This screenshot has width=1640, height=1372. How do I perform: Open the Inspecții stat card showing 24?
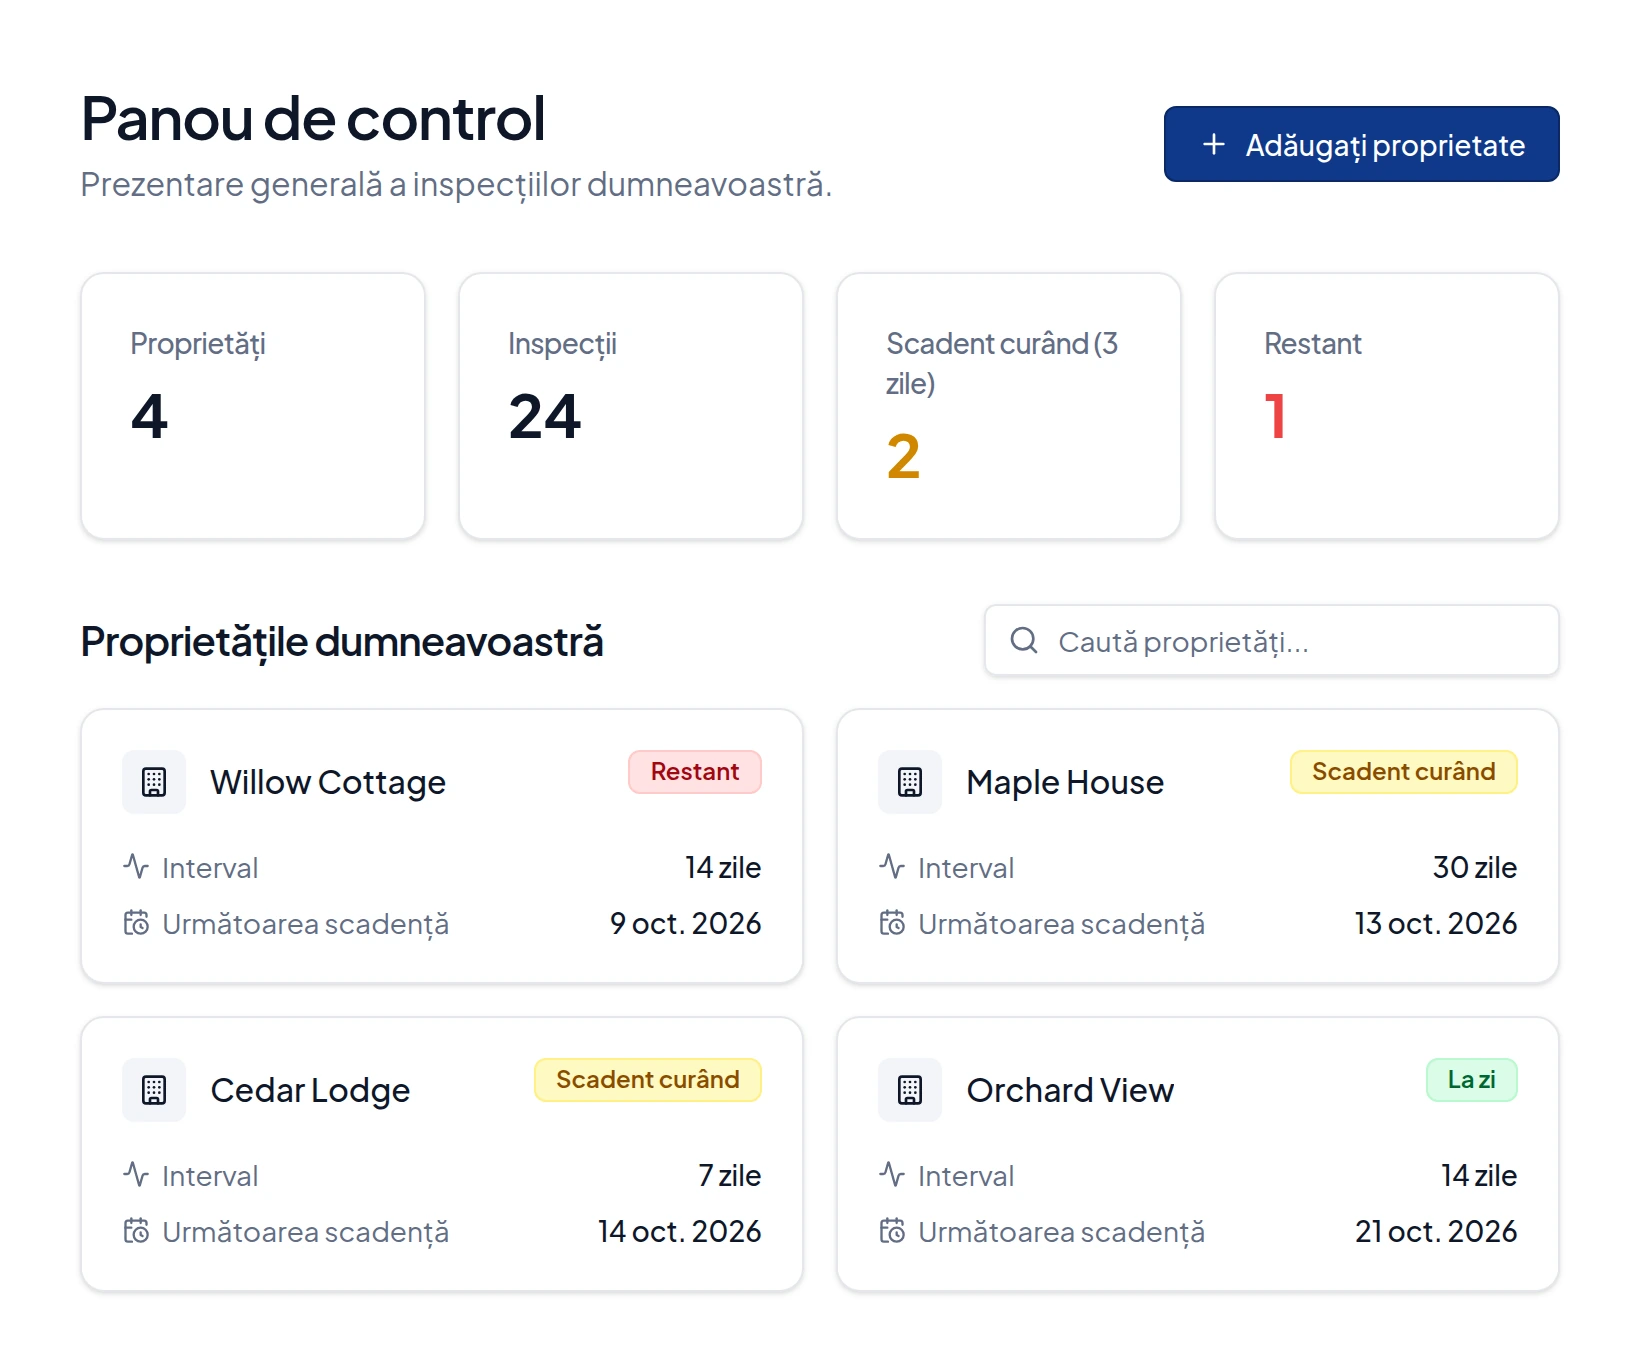(x=631, y=406)
